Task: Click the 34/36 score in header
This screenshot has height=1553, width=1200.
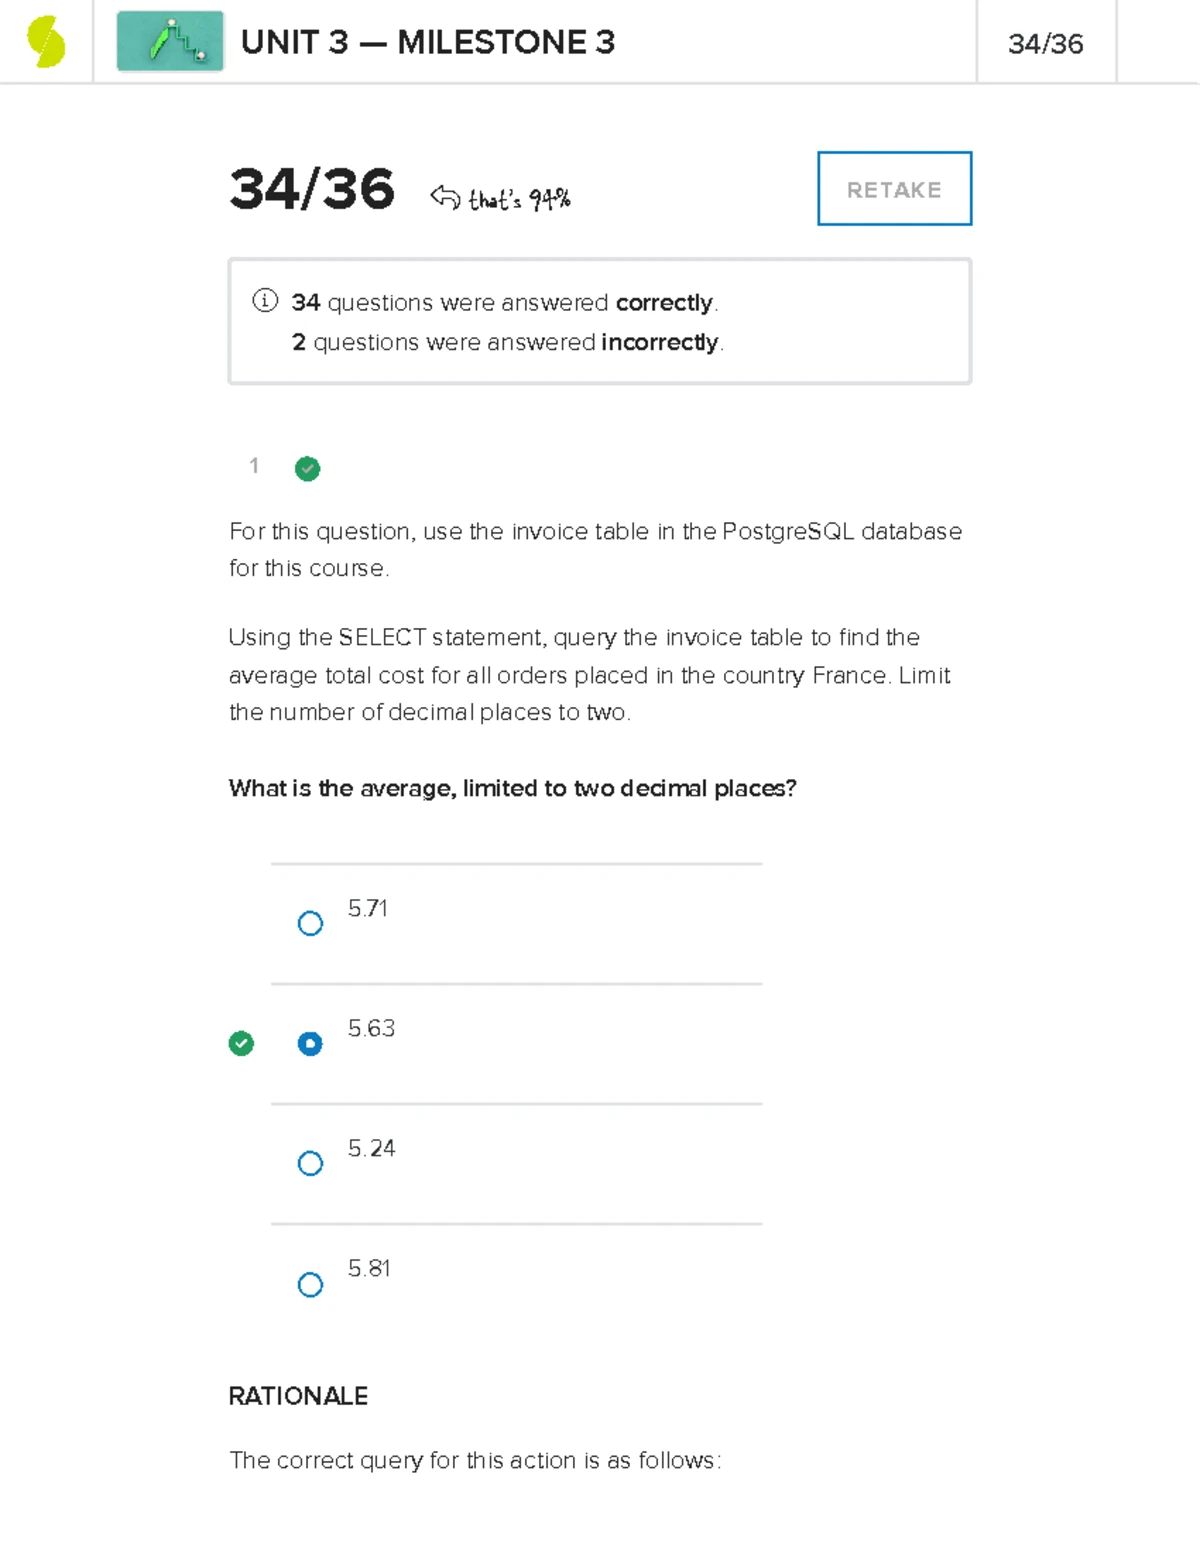Action: coord(1045,44)
